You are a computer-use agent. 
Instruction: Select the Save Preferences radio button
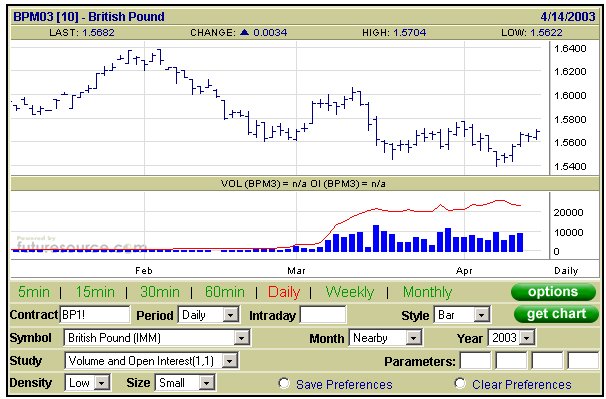[284, 383]
